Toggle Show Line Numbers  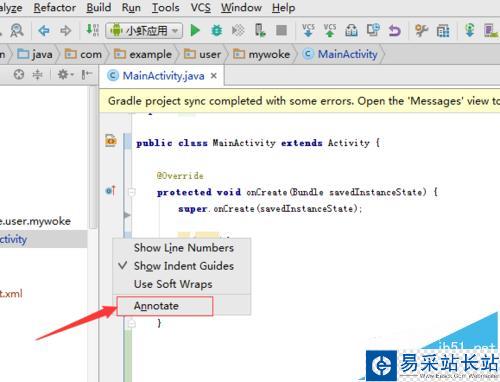(x=182, y=248)
